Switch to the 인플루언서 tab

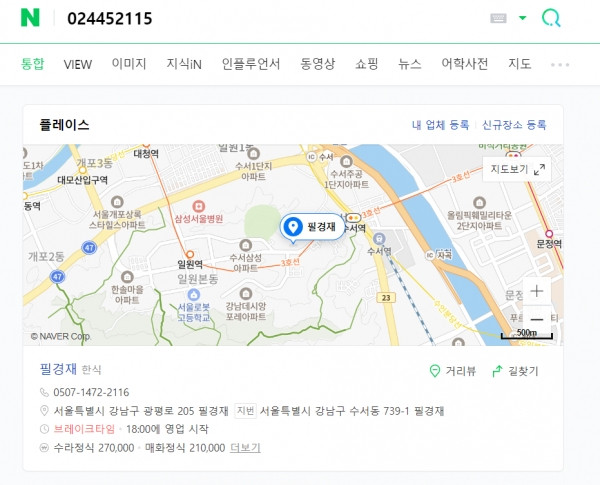click(x=251, y=64)
